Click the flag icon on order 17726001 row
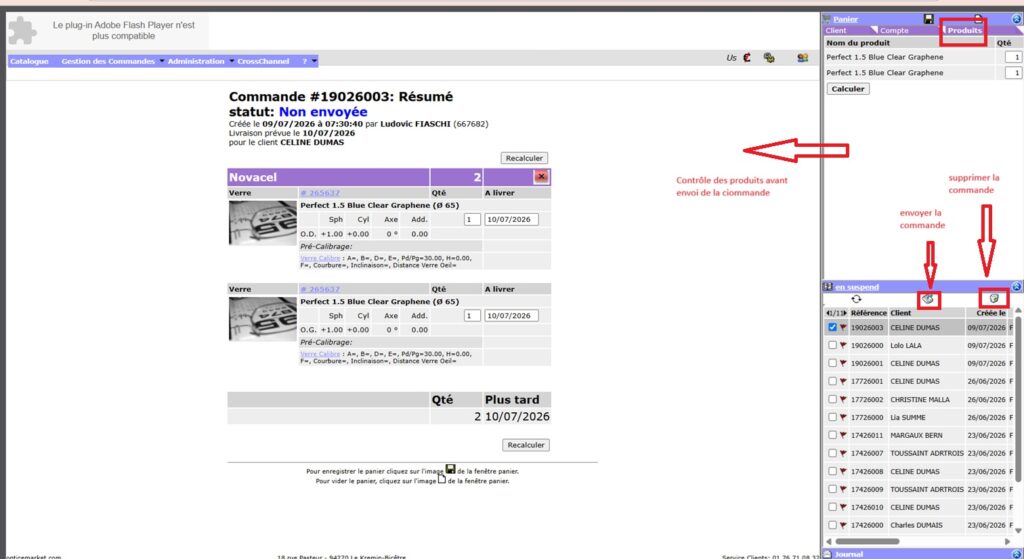This screenshot has width=1024, height=559. click(x=843, y=381)
